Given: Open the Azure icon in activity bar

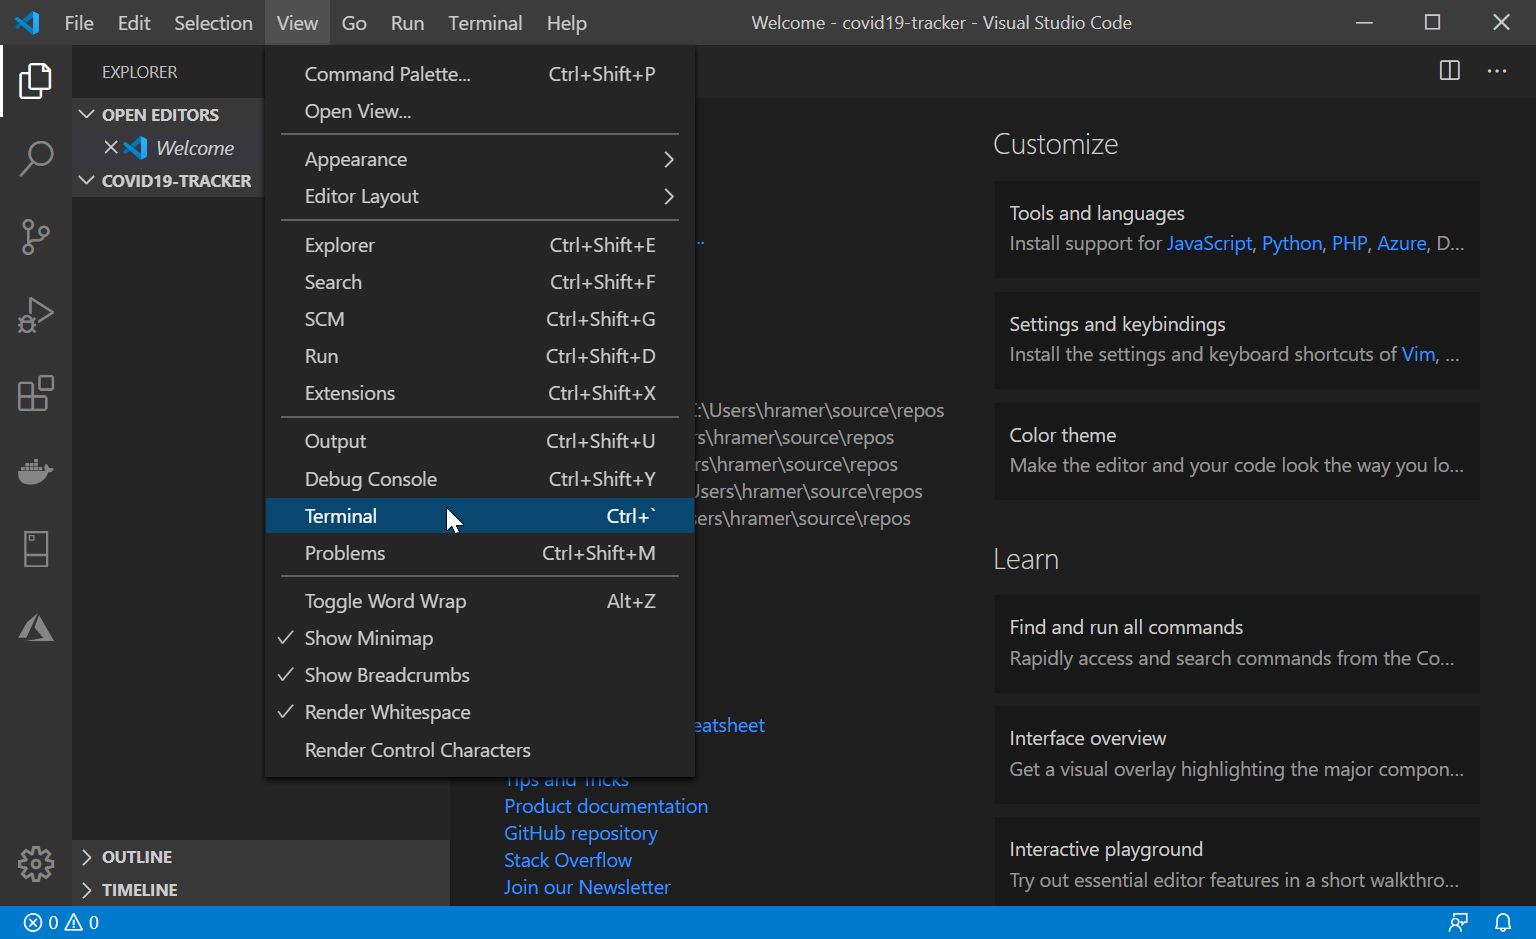Looking at the screenshot, I should [35, 627].
